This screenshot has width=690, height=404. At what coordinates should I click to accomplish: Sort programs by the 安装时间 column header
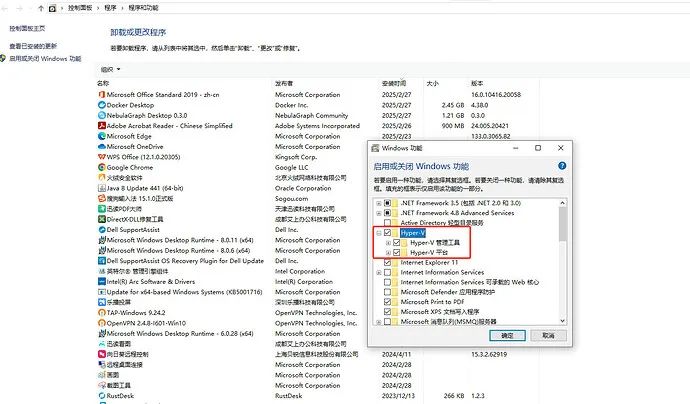point(394,83)
